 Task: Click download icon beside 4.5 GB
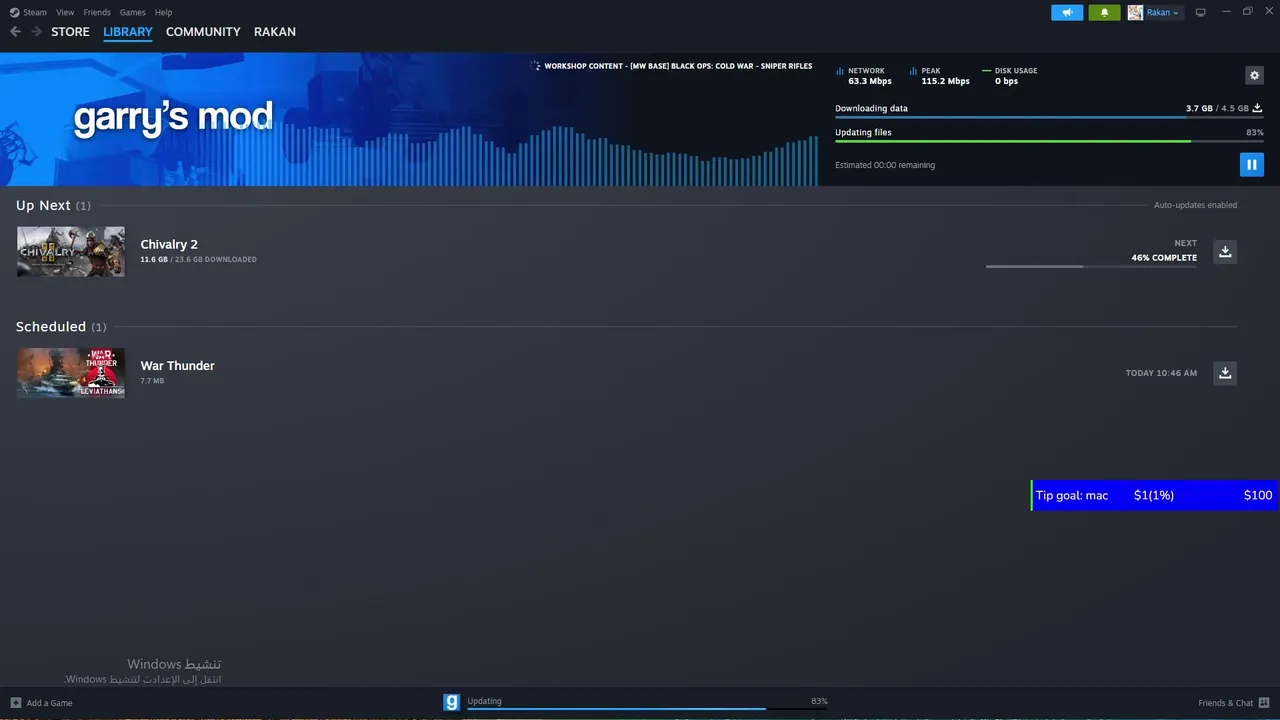click(1258, 108)
